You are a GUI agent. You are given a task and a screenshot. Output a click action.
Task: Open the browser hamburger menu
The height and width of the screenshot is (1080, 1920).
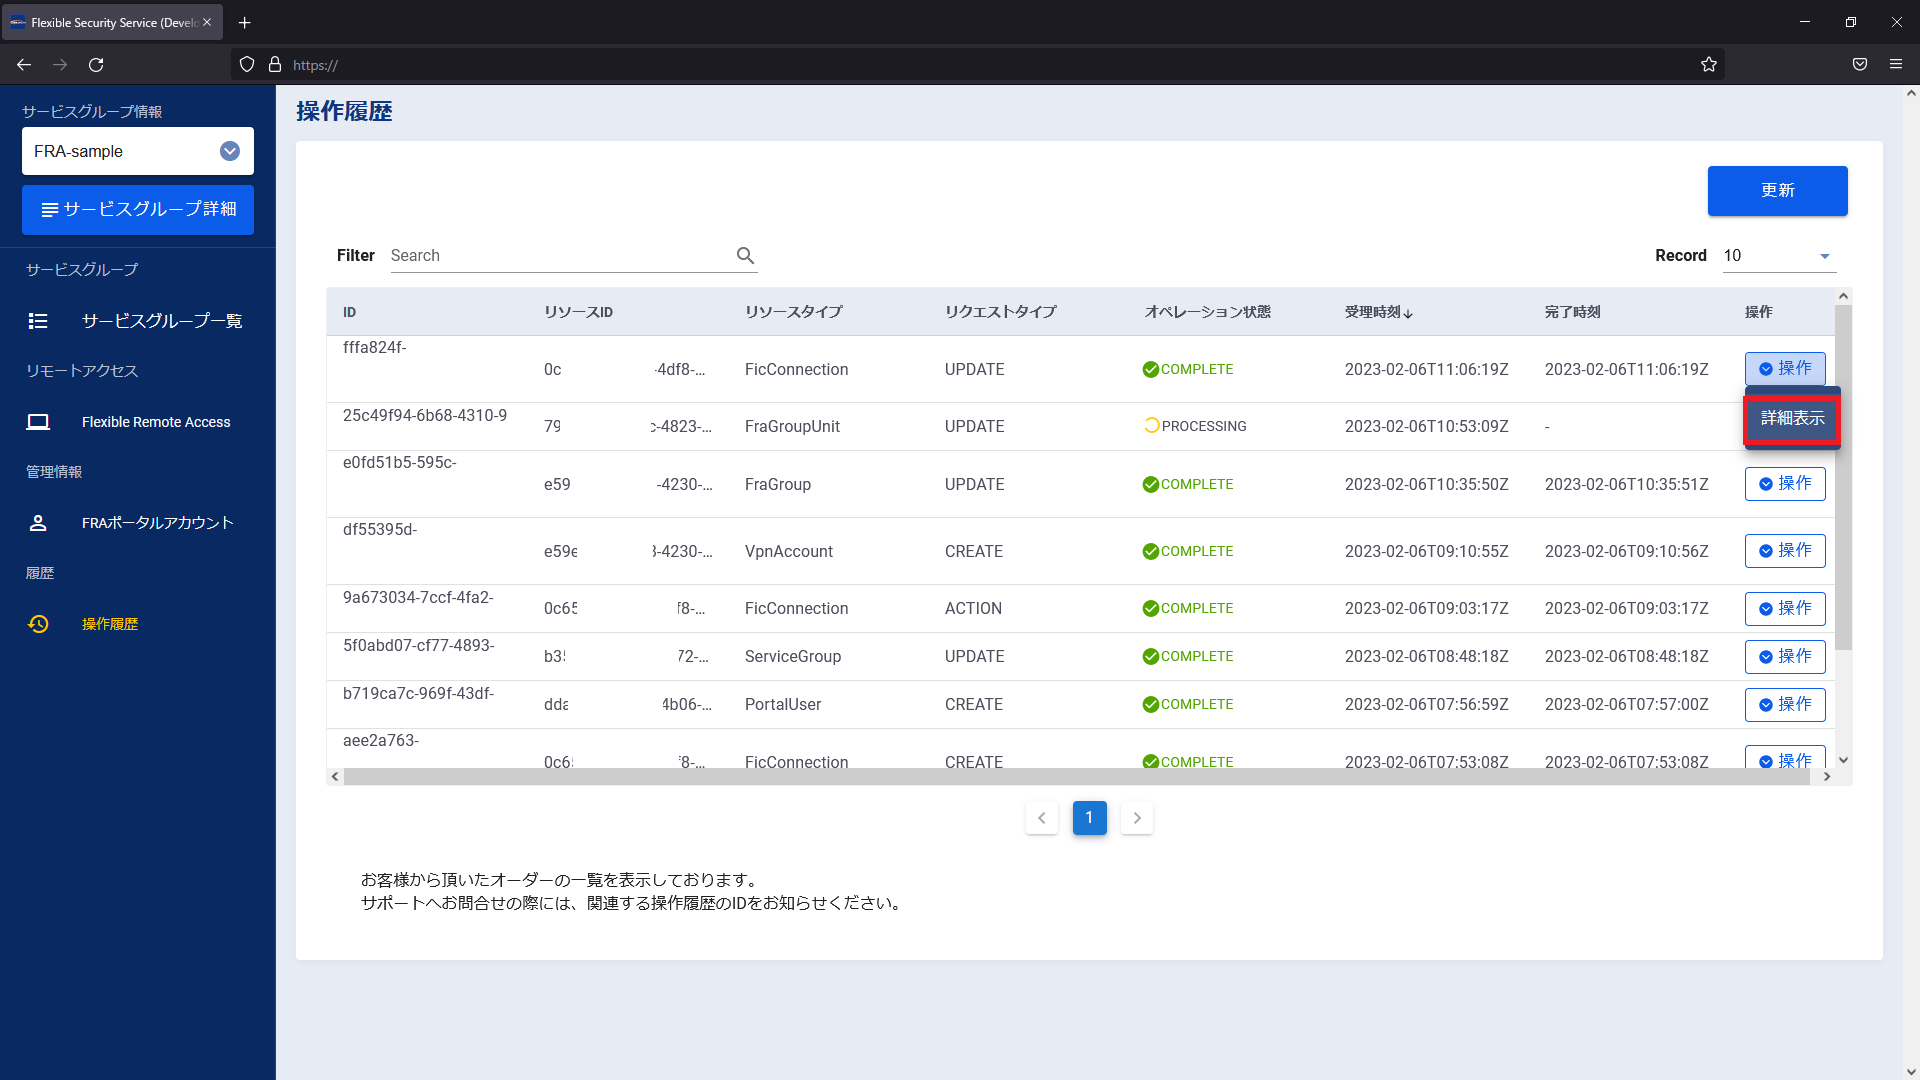tap(1895, 65)
